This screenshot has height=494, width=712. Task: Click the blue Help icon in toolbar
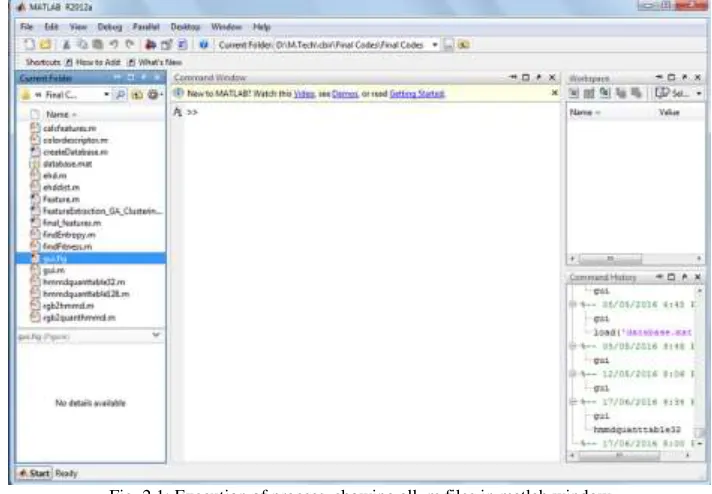[203, 44]
